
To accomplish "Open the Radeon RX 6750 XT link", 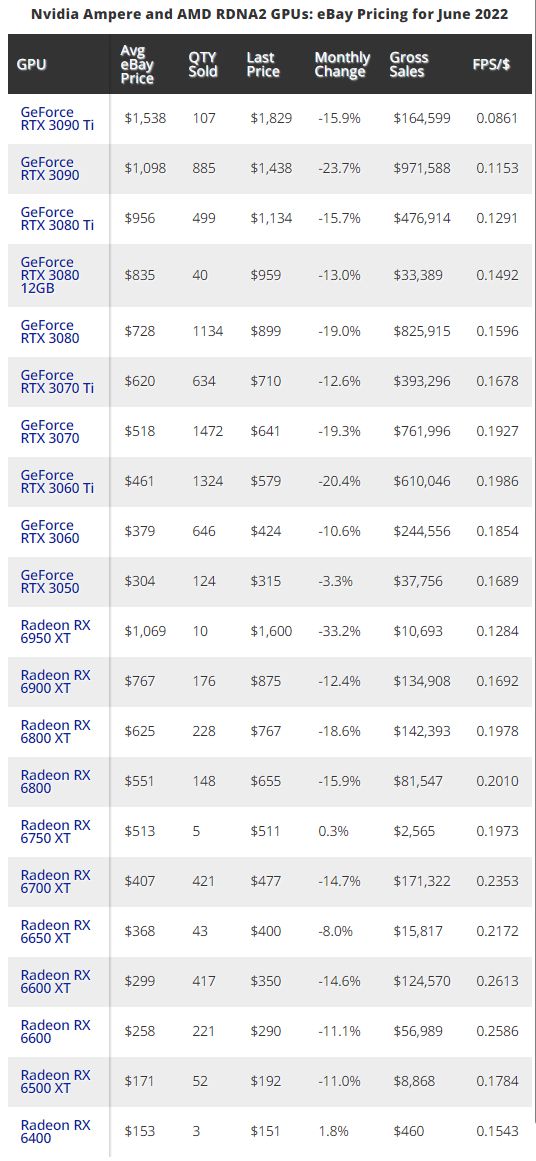I will [x=56, y=832].
